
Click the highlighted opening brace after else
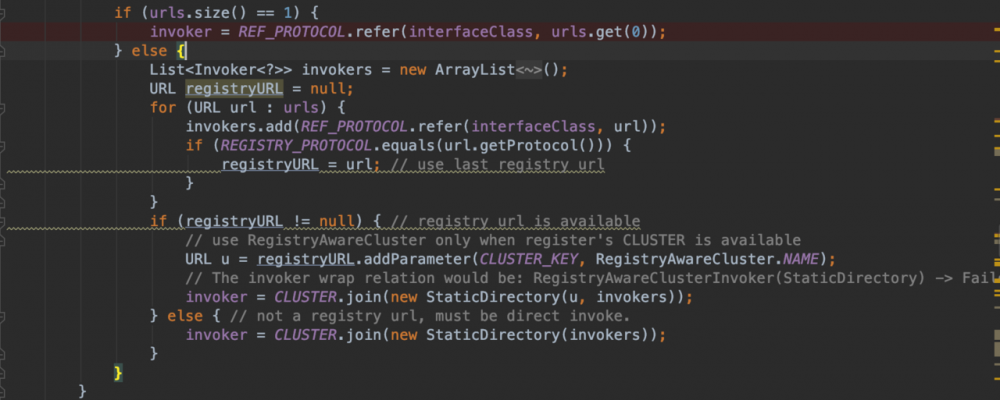pyautogui.click(x=181, y=50)
